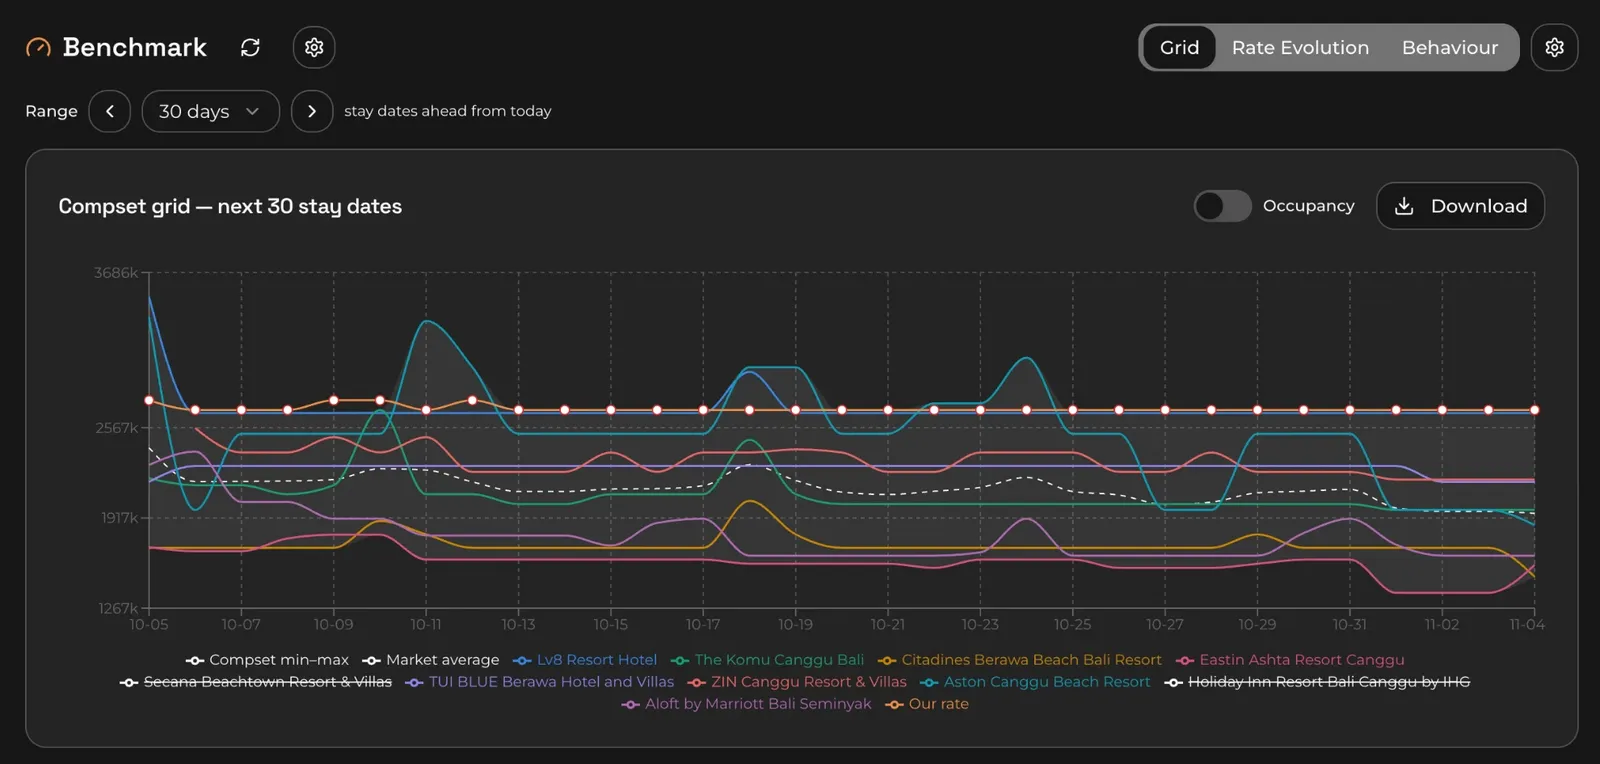
Task: Click the Range label
Action: click(51, 111)
